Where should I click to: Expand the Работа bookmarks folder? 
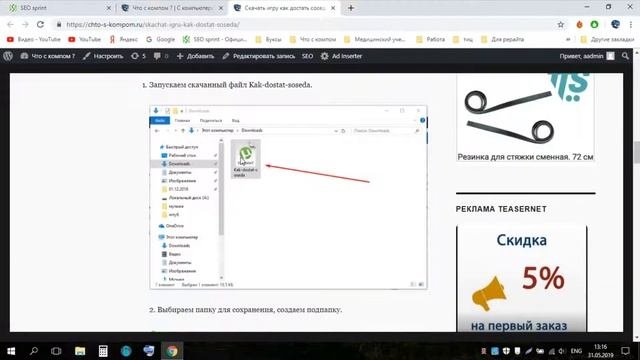tap(430, 40)
